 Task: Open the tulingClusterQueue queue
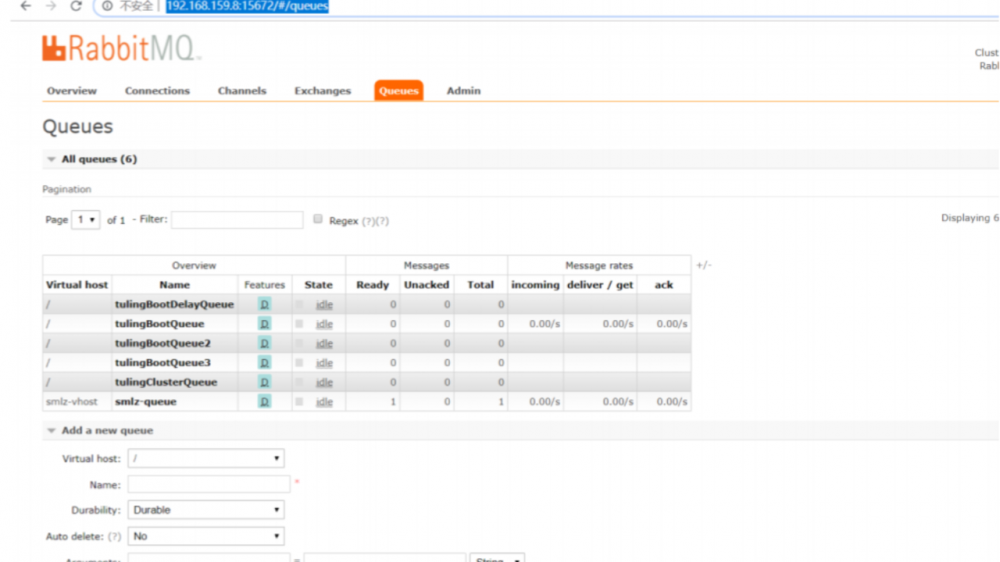(166, 382)
